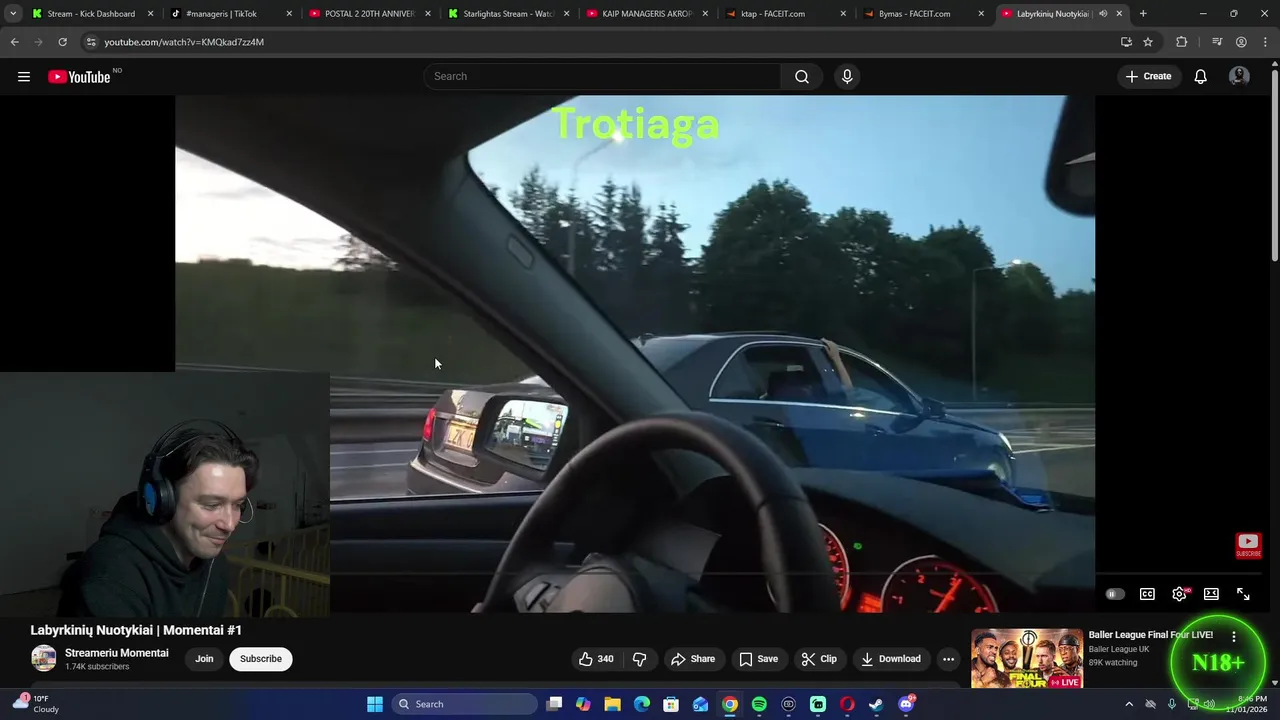
Task: Save the video to a playlist
Action: click(x=758, y=659)
